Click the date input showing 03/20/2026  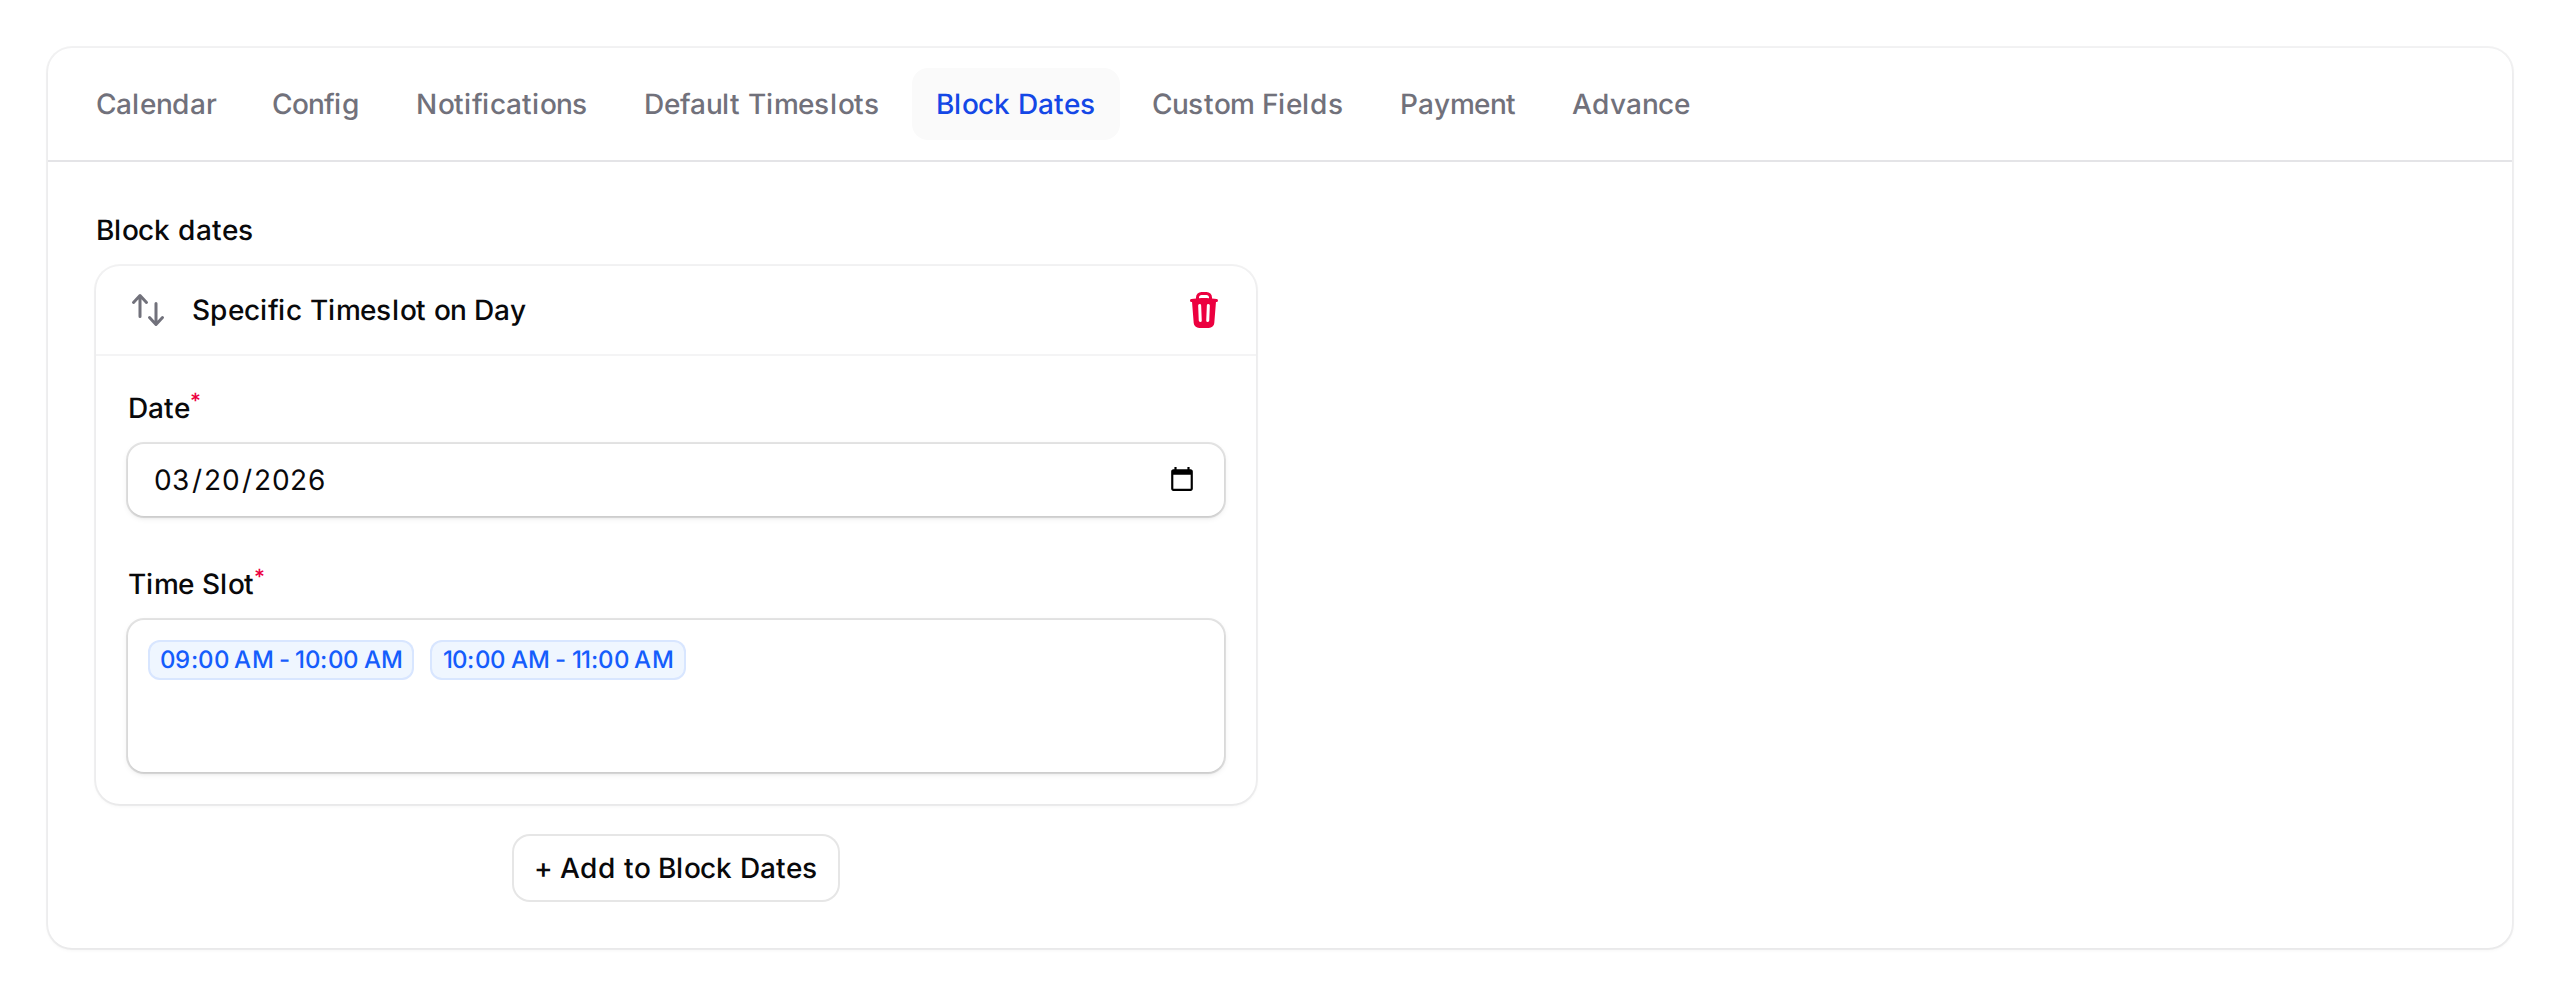click(x=600, y=479)
